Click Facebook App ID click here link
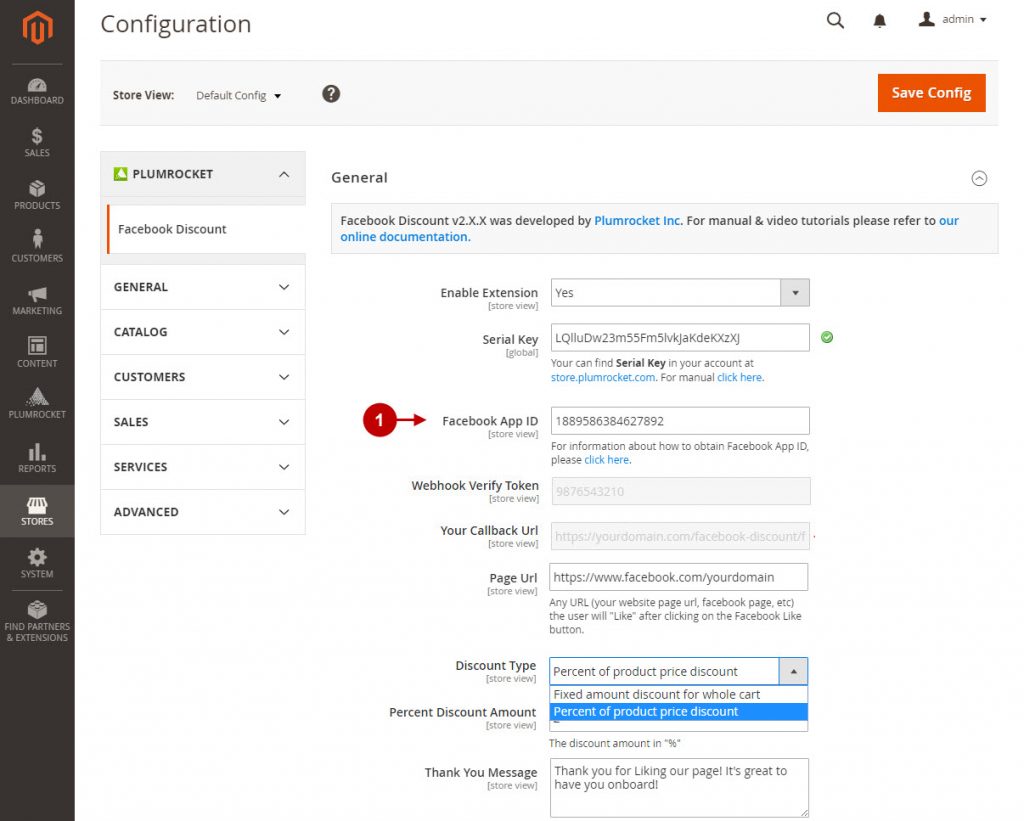The width and height of the screenshot is (1024, 821). pyautogui.click(x=607, y=460)
